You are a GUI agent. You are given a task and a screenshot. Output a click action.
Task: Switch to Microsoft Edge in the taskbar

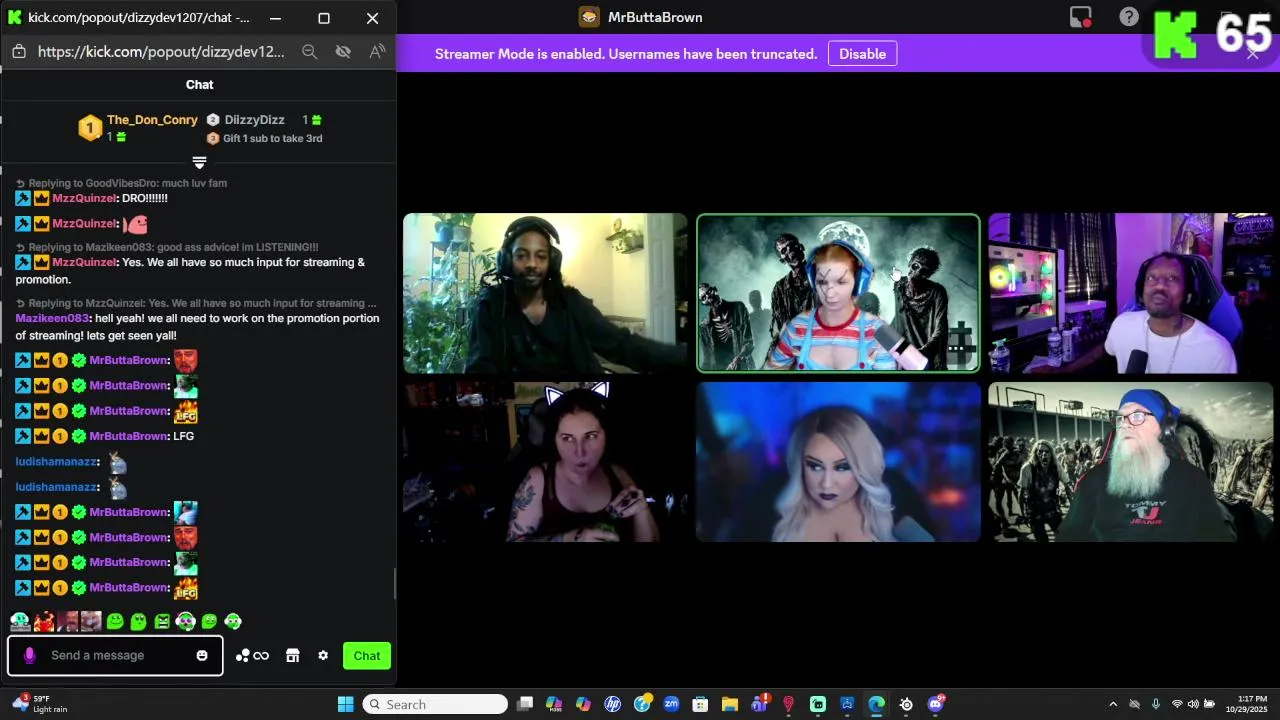pyautogui.click(x=876, y=704)
